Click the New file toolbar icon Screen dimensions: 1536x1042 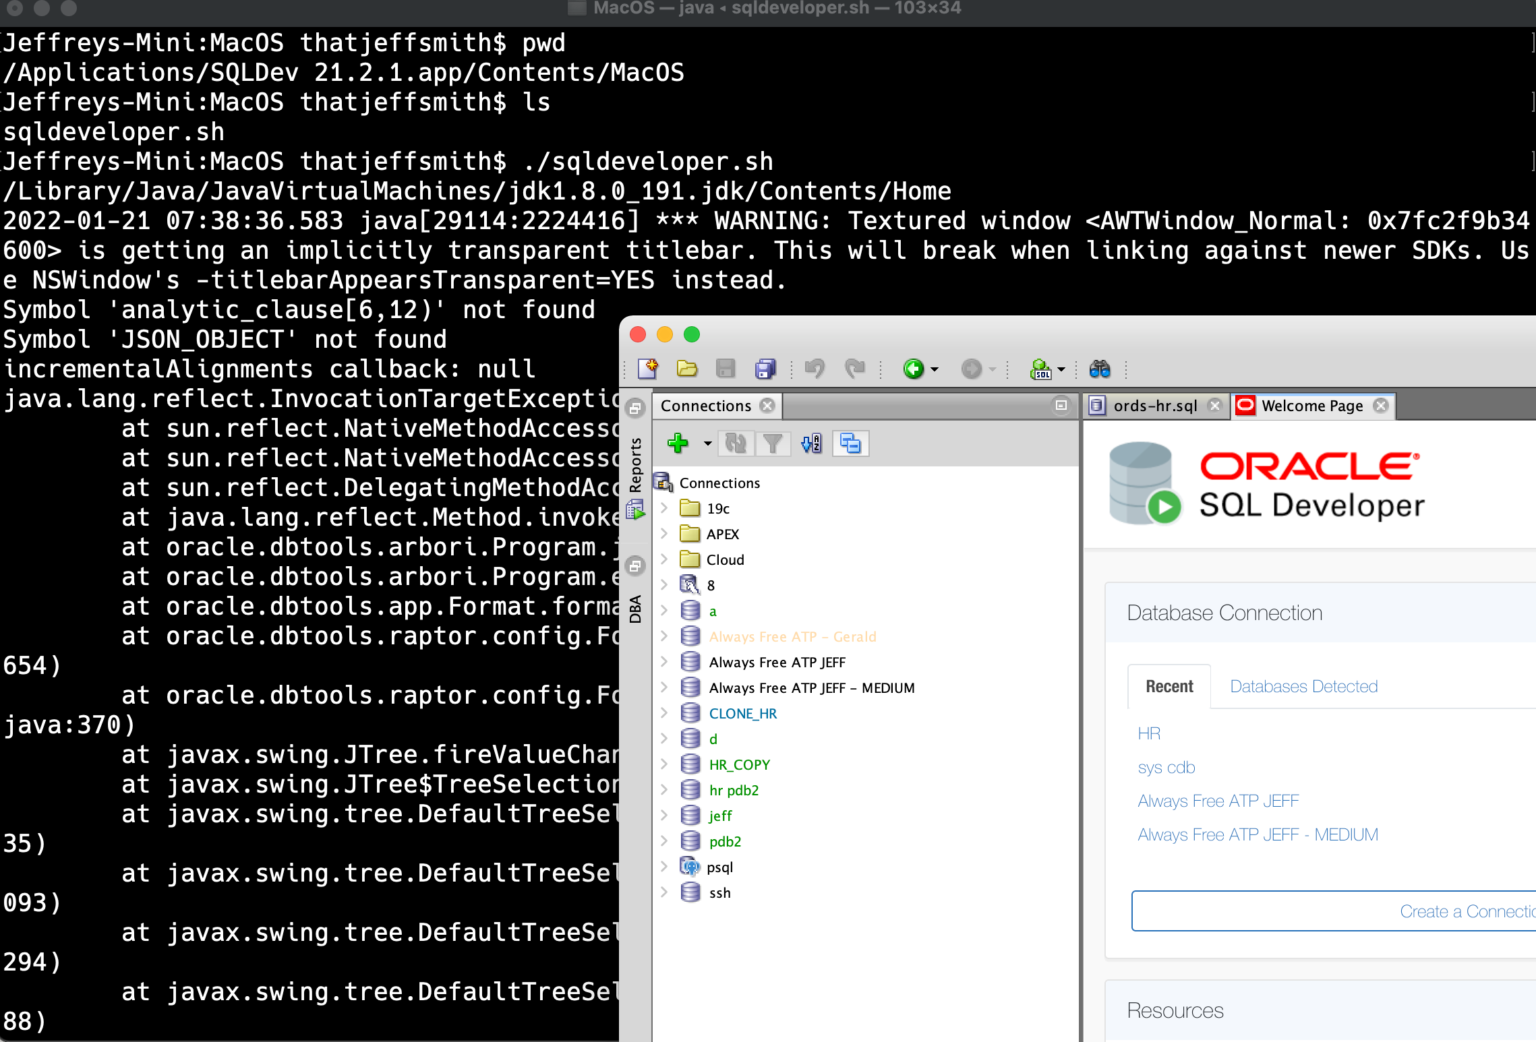coord(648,369)
